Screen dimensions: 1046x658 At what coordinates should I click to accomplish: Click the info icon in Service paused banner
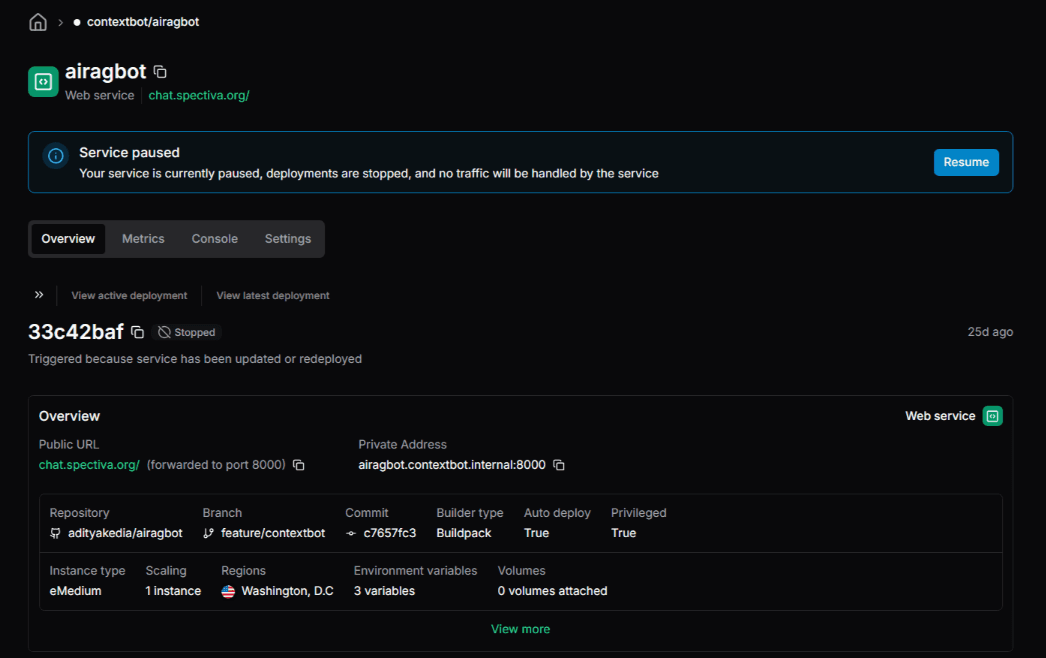pyautogui.click(x=56, y=155)
